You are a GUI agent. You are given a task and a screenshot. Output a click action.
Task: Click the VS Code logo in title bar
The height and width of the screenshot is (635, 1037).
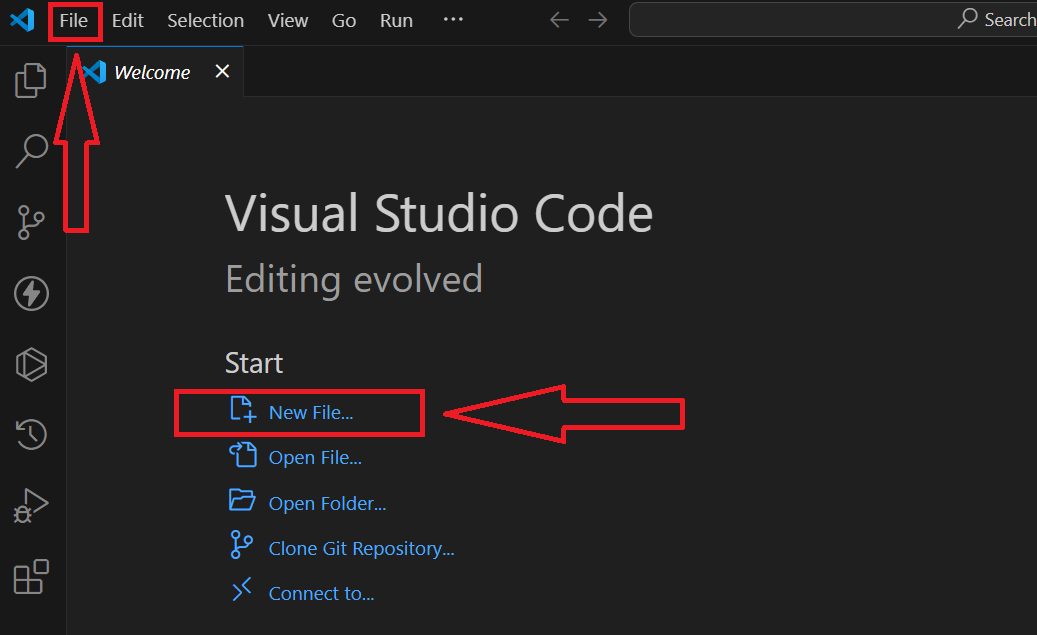click(22, 20)
